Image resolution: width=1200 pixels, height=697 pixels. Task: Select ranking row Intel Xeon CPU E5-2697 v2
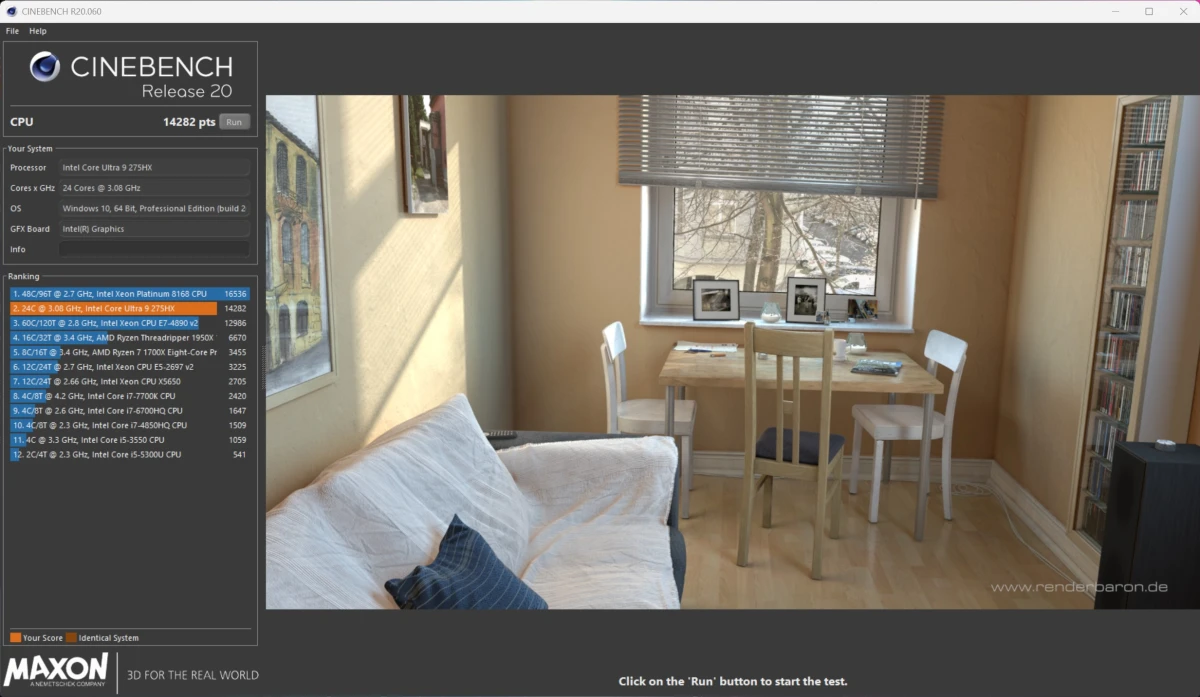click(130, 367)
